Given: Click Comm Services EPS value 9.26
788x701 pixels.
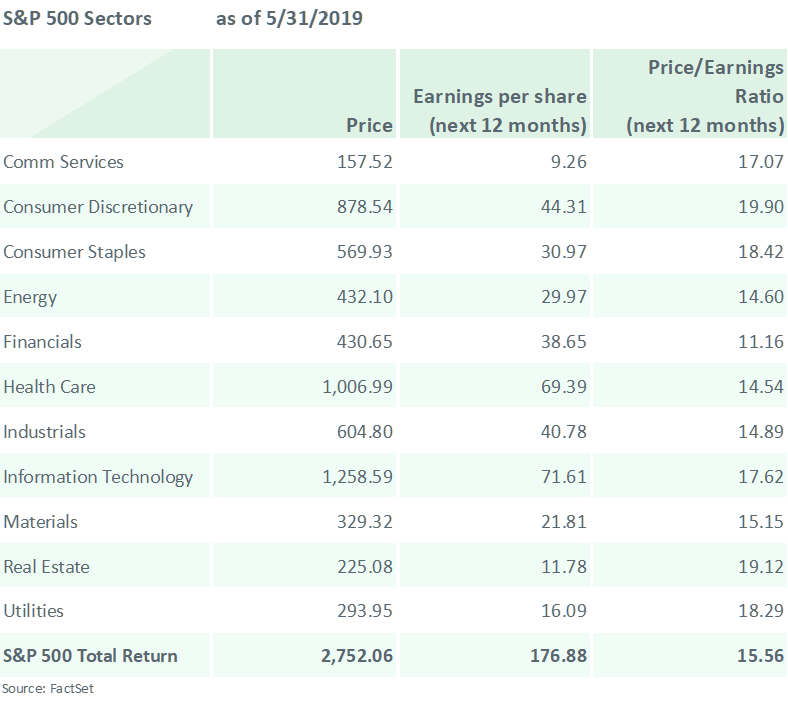Looking at the screenshot, I should (x=568, y=162).
